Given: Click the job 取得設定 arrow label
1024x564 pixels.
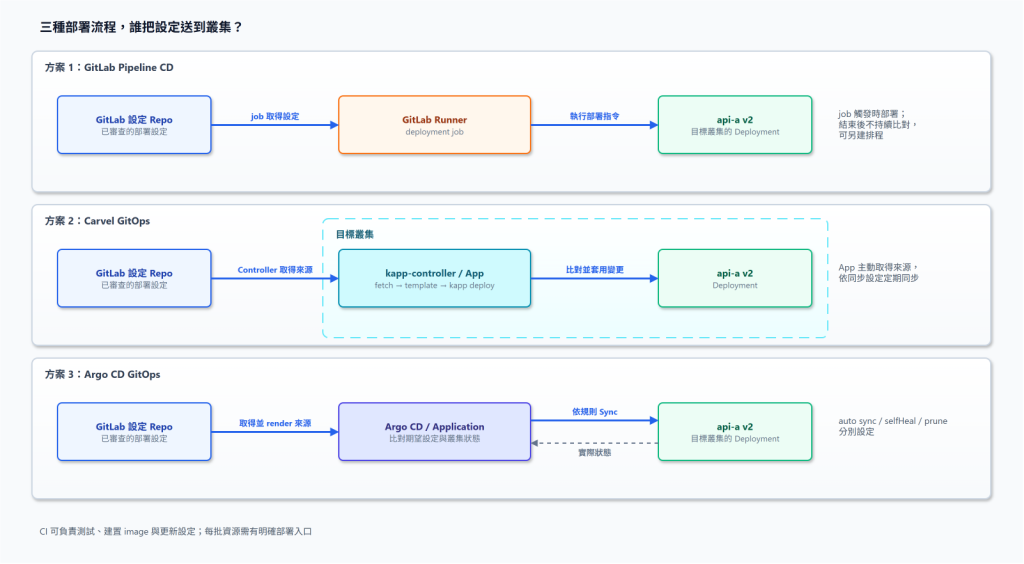Looking at the screenshot, I should click(x=275, y=116).
